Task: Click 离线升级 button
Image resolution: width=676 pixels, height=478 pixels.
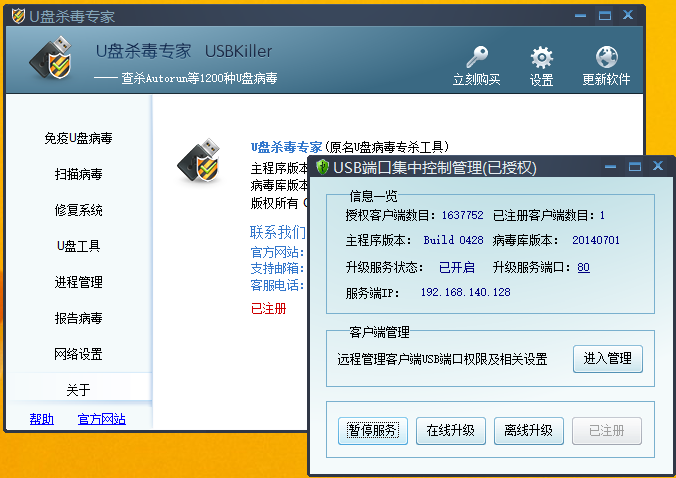Action: [x=529, y=431]
